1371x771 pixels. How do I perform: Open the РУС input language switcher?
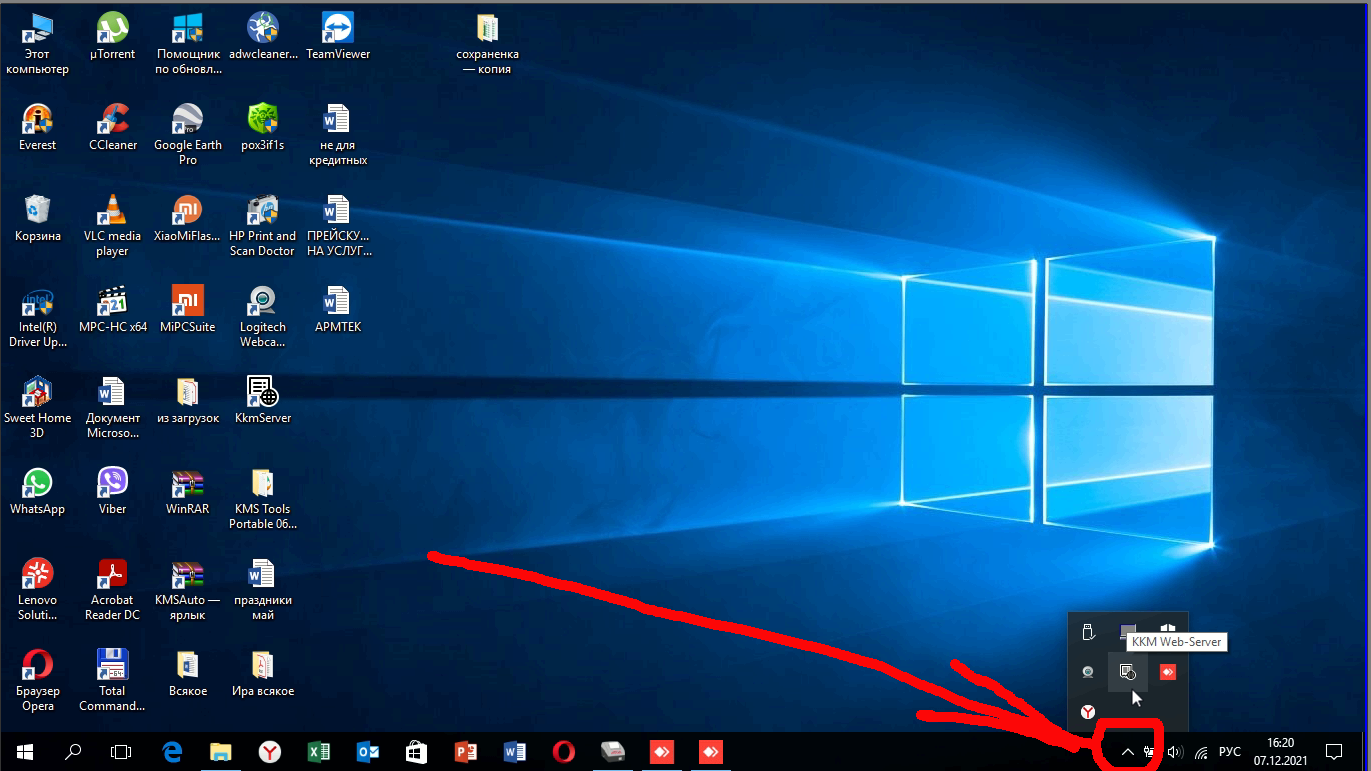(x=1230, y=752)
